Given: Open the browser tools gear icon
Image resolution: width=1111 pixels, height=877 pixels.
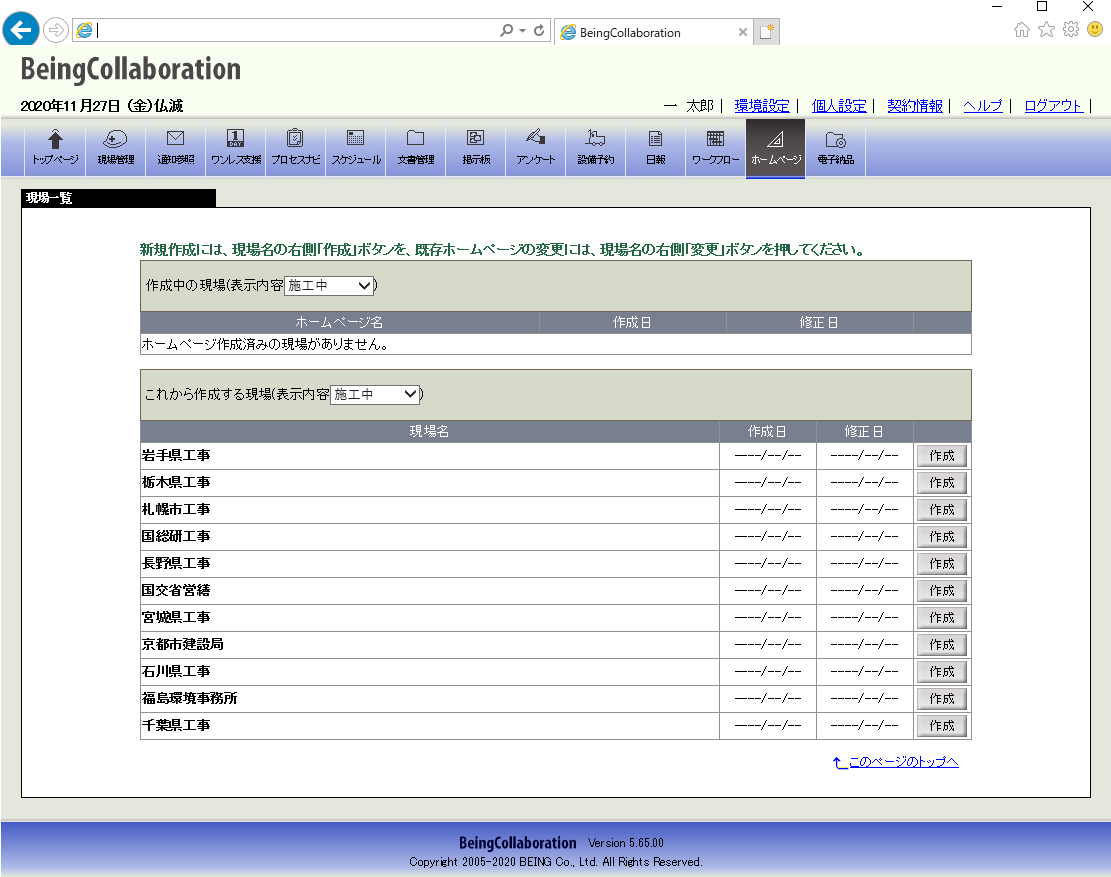Looking at the screenshot, I should click(x=1071, y=29).
